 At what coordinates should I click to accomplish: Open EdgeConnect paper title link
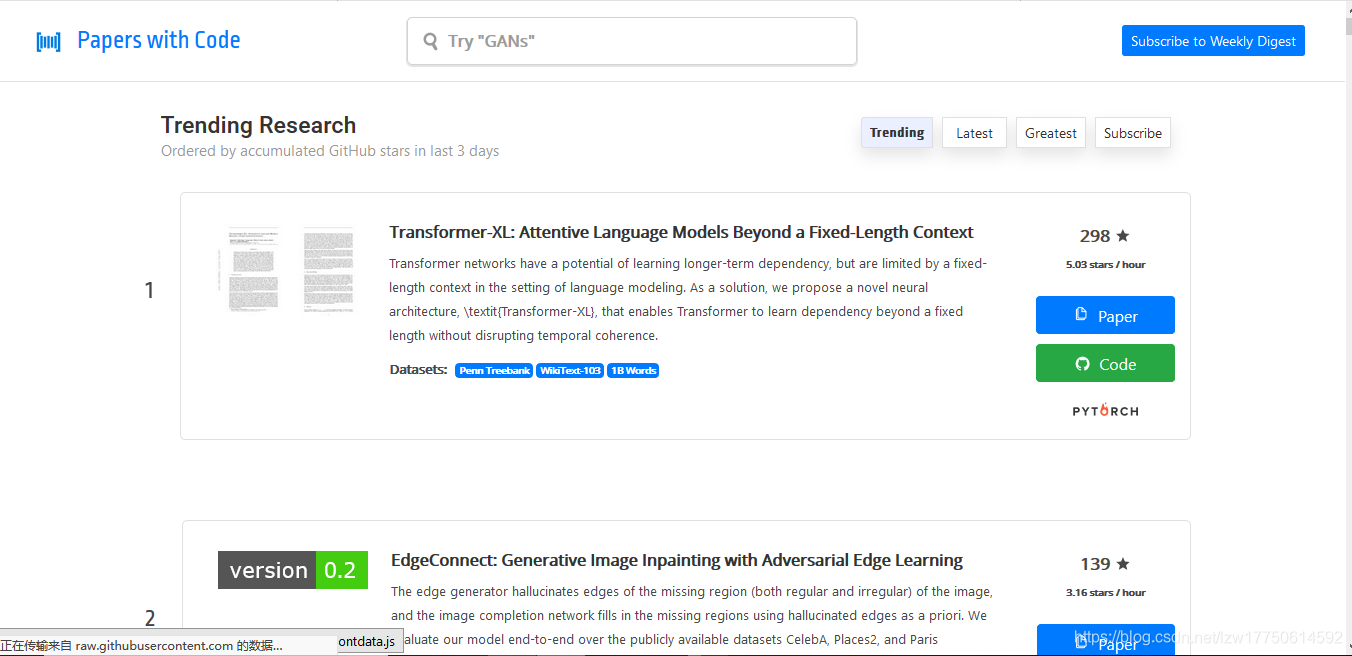(x=677, y=560)
